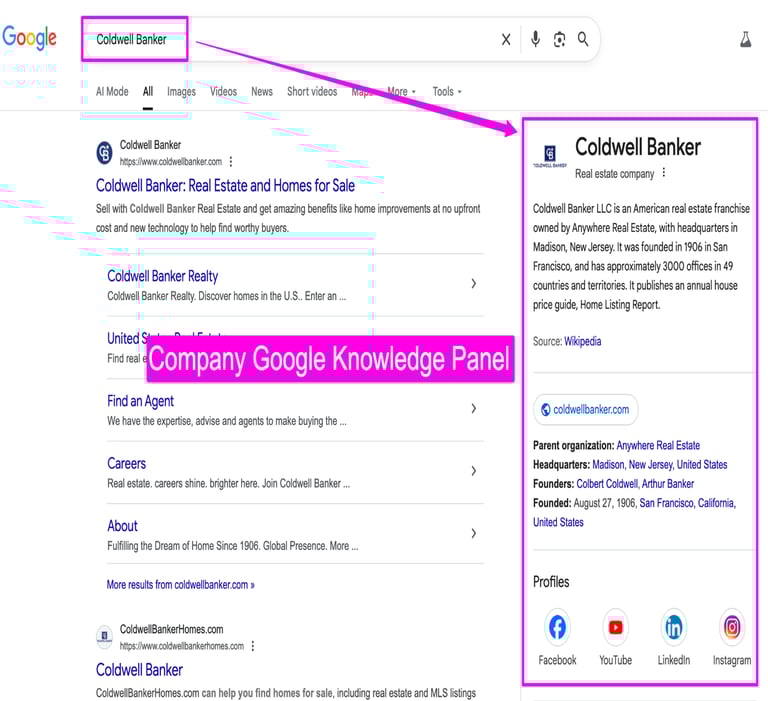Open Search Labs flask icon
The height and width of the screenshot is (701, 768).
click(x=745, y=39)
